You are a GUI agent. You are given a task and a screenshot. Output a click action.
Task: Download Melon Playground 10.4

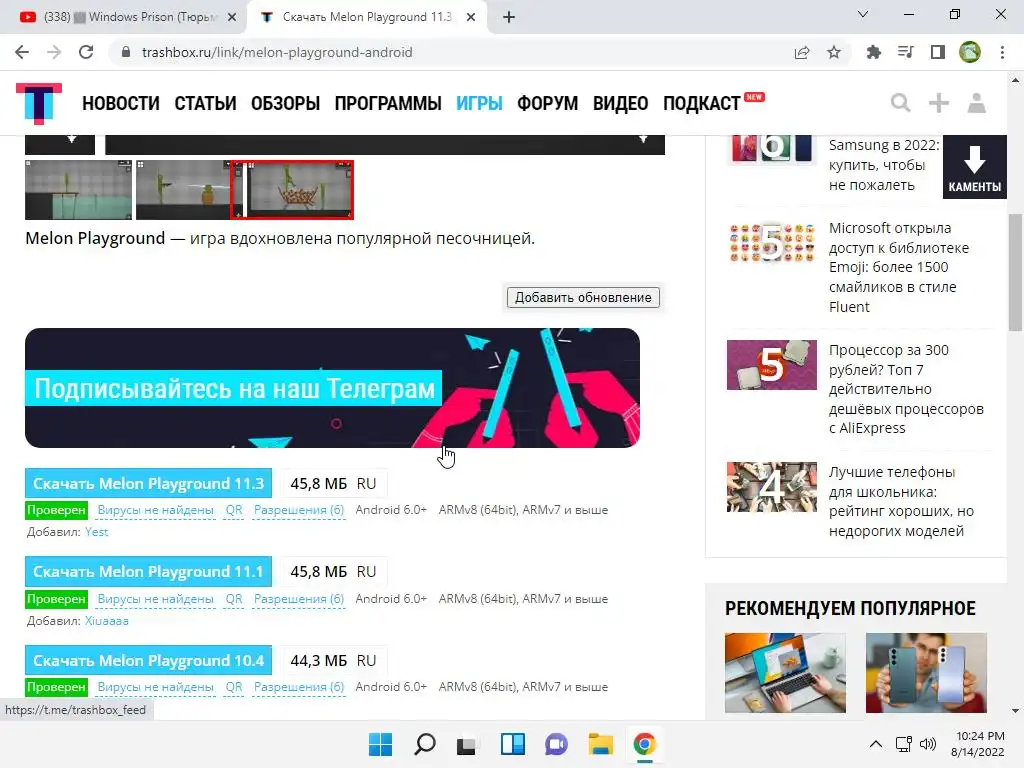148,660
